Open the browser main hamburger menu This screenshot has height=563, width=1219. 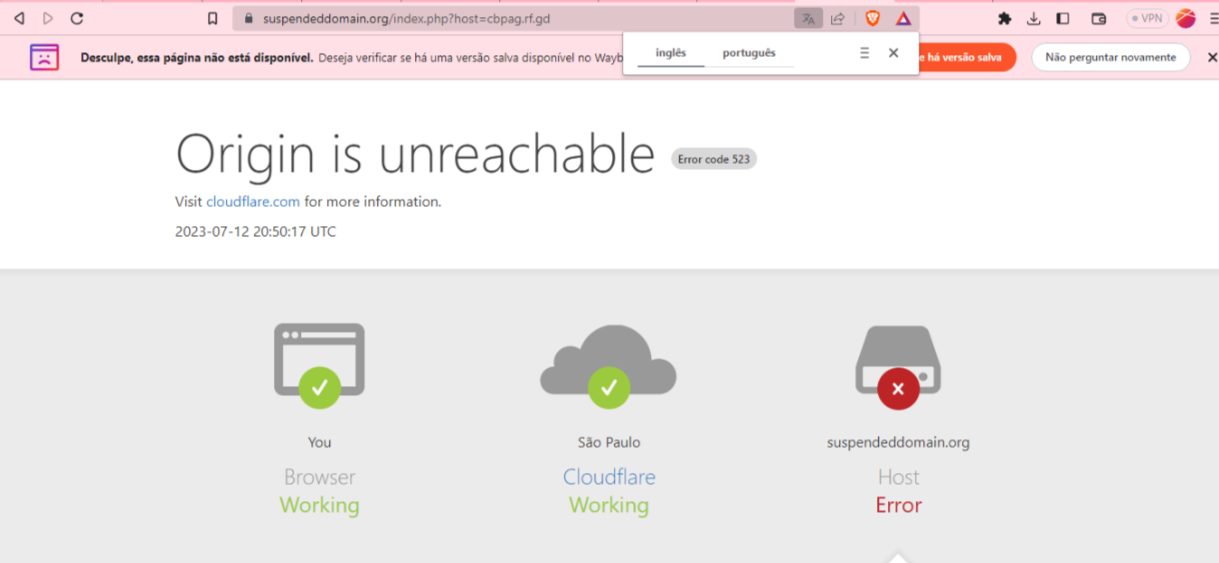tap(1213, 18)
